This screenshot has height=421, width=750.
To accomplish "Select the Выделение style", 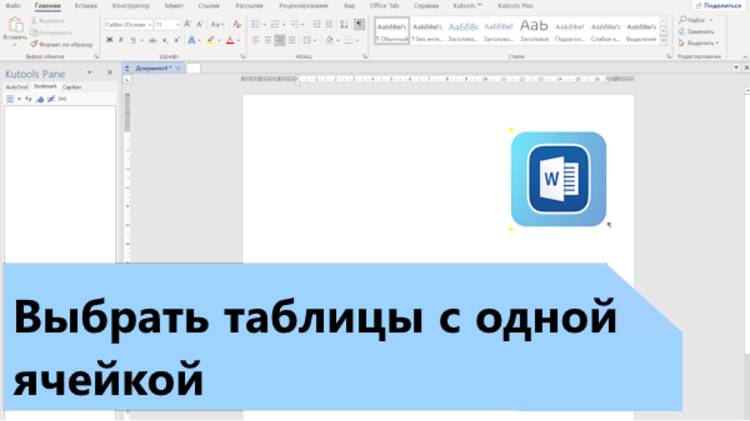I will pos(641,31).
